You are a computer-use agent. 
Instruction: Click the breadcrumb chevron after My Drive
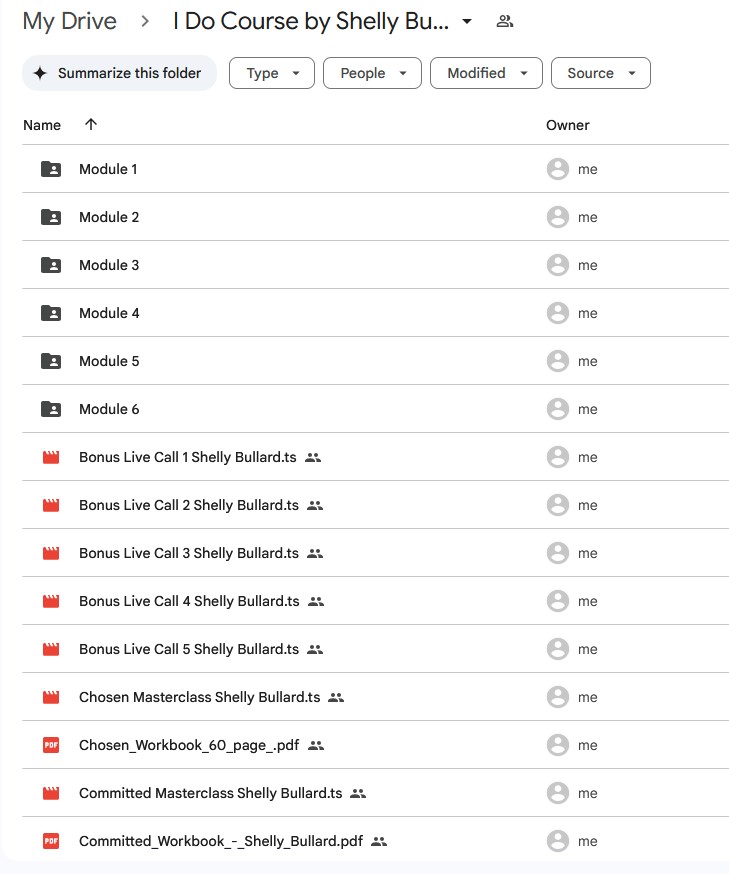[145, 22]
